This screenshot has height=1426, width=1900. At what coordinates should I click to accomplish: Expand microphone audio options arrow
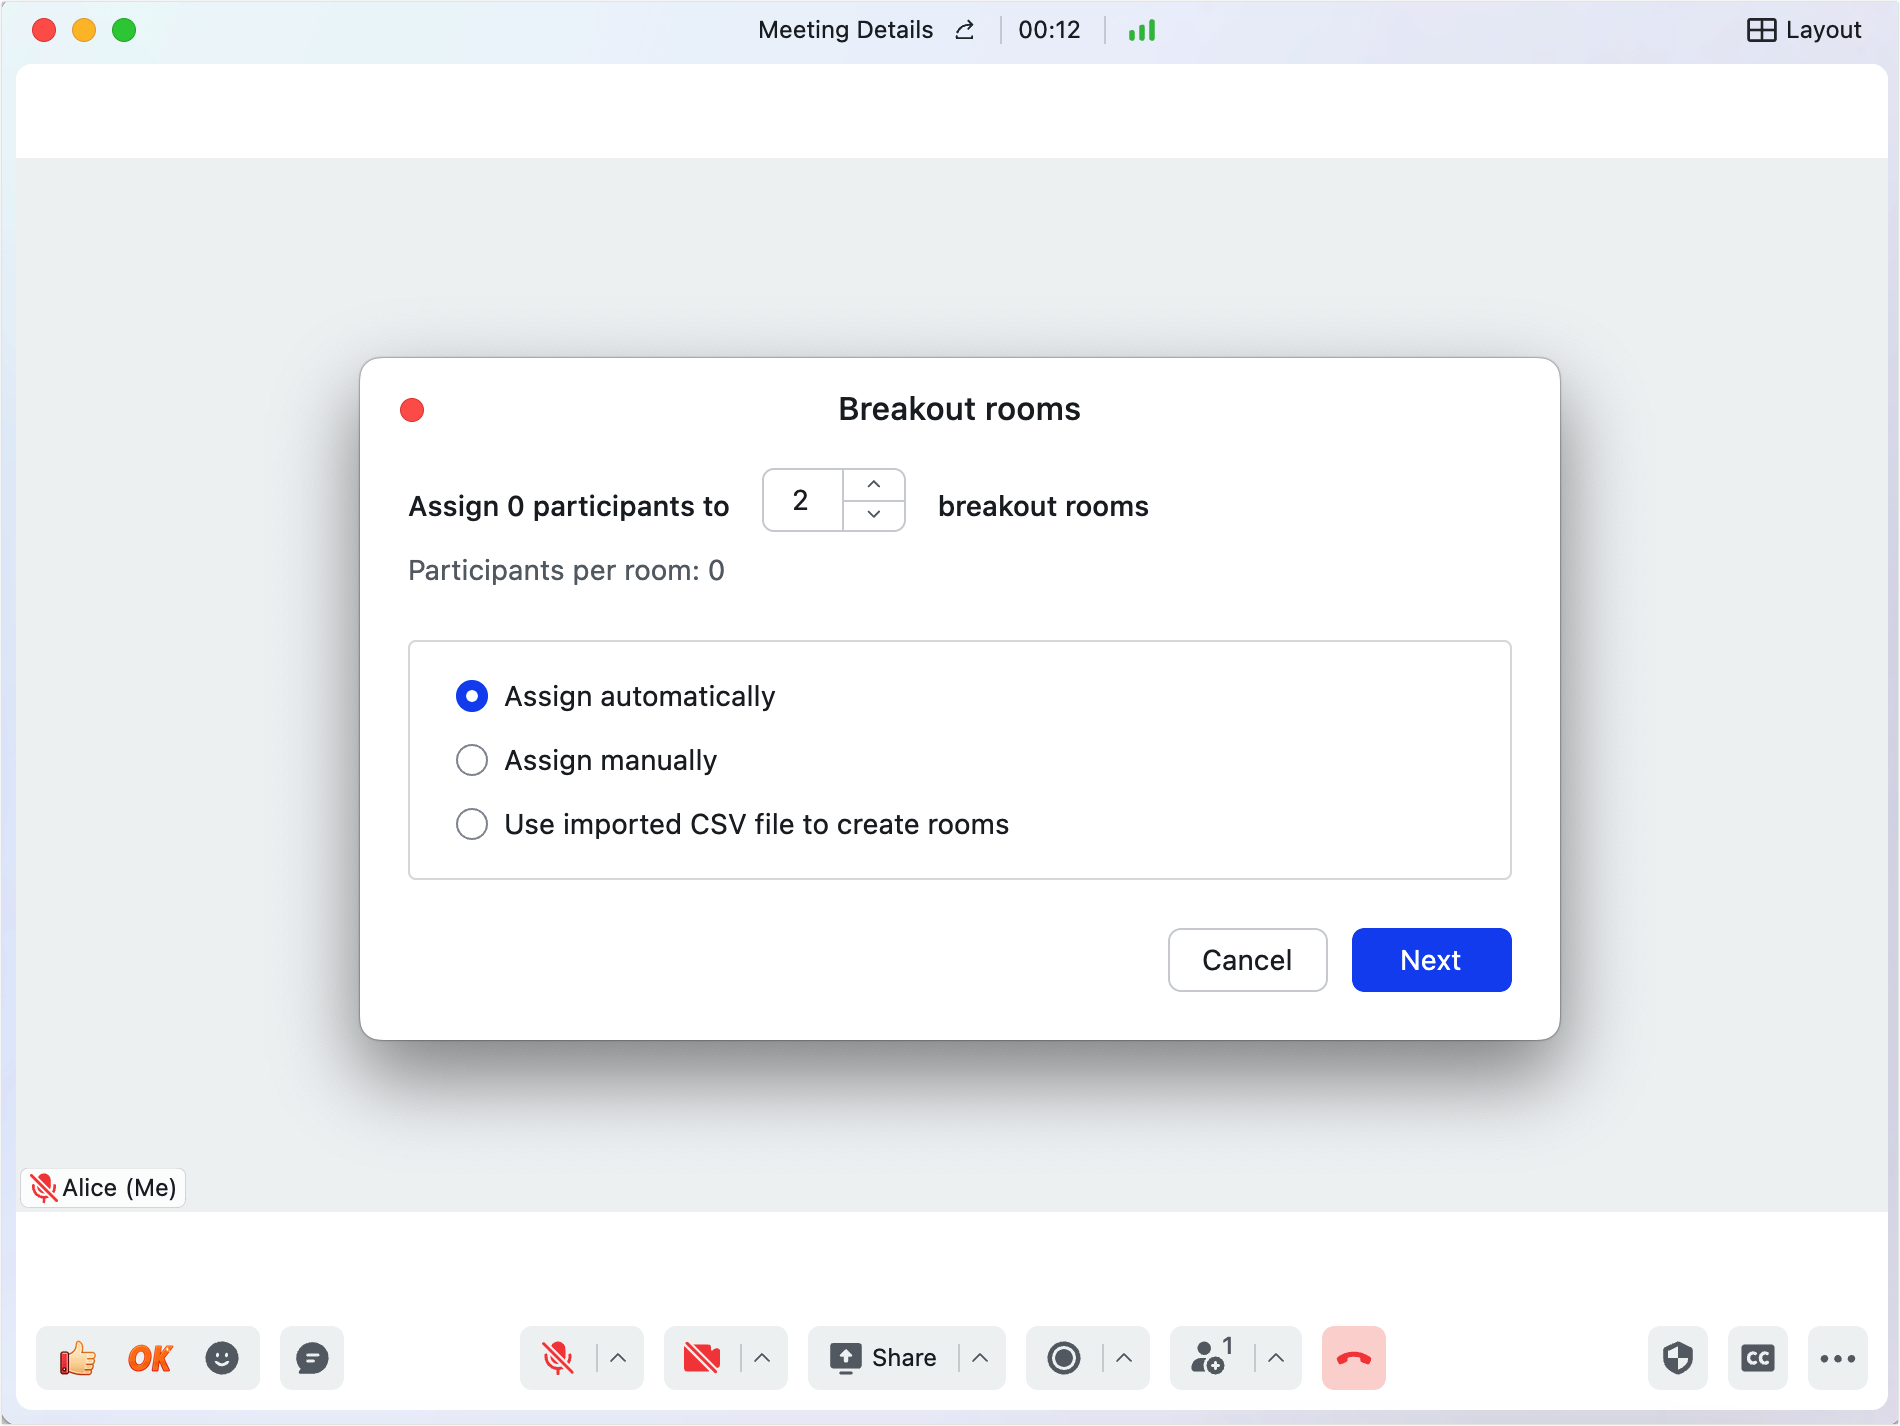click(618, 1358)
